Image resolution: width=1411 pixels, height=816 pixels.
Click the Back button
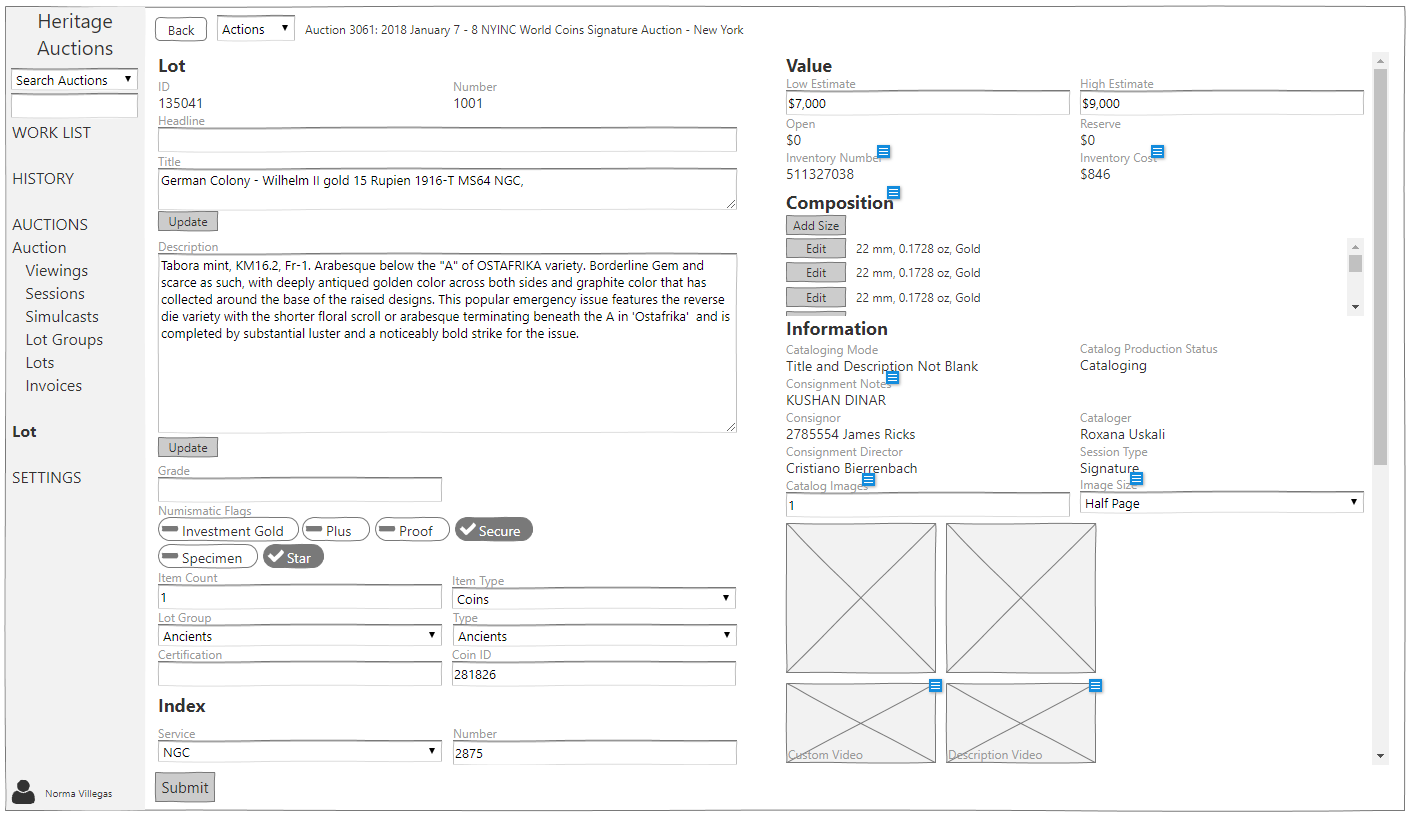click(181, 30)
